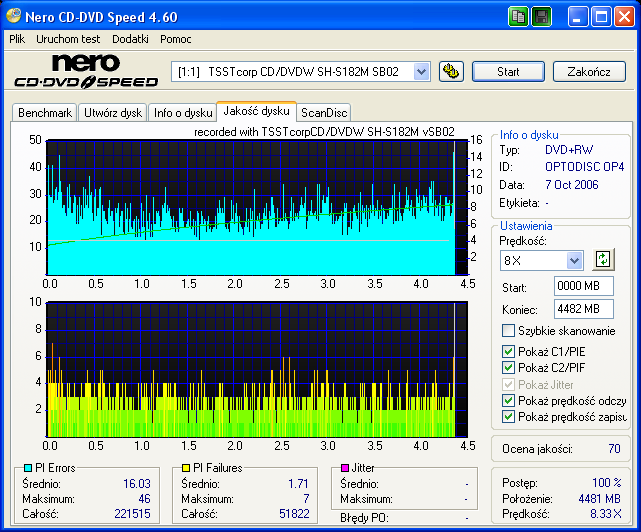This screenshot has width=641, height=532.
Task: Click the disabled Pokaż Jitter checkbox
Action: pyautogui.click(x=508, y=384)
